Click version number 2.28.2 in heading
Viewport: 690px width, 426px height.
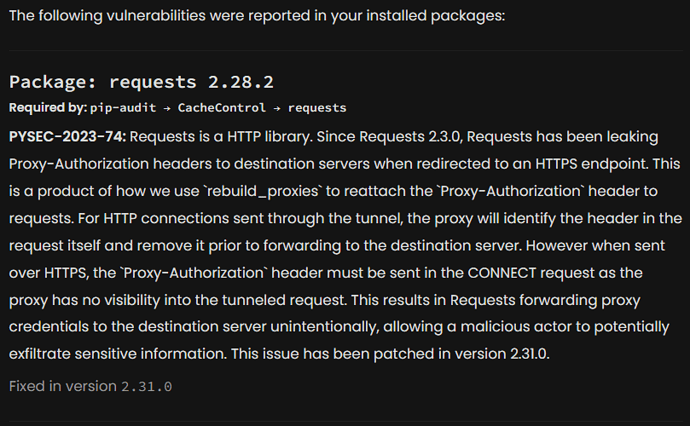(x=241, y=82)
